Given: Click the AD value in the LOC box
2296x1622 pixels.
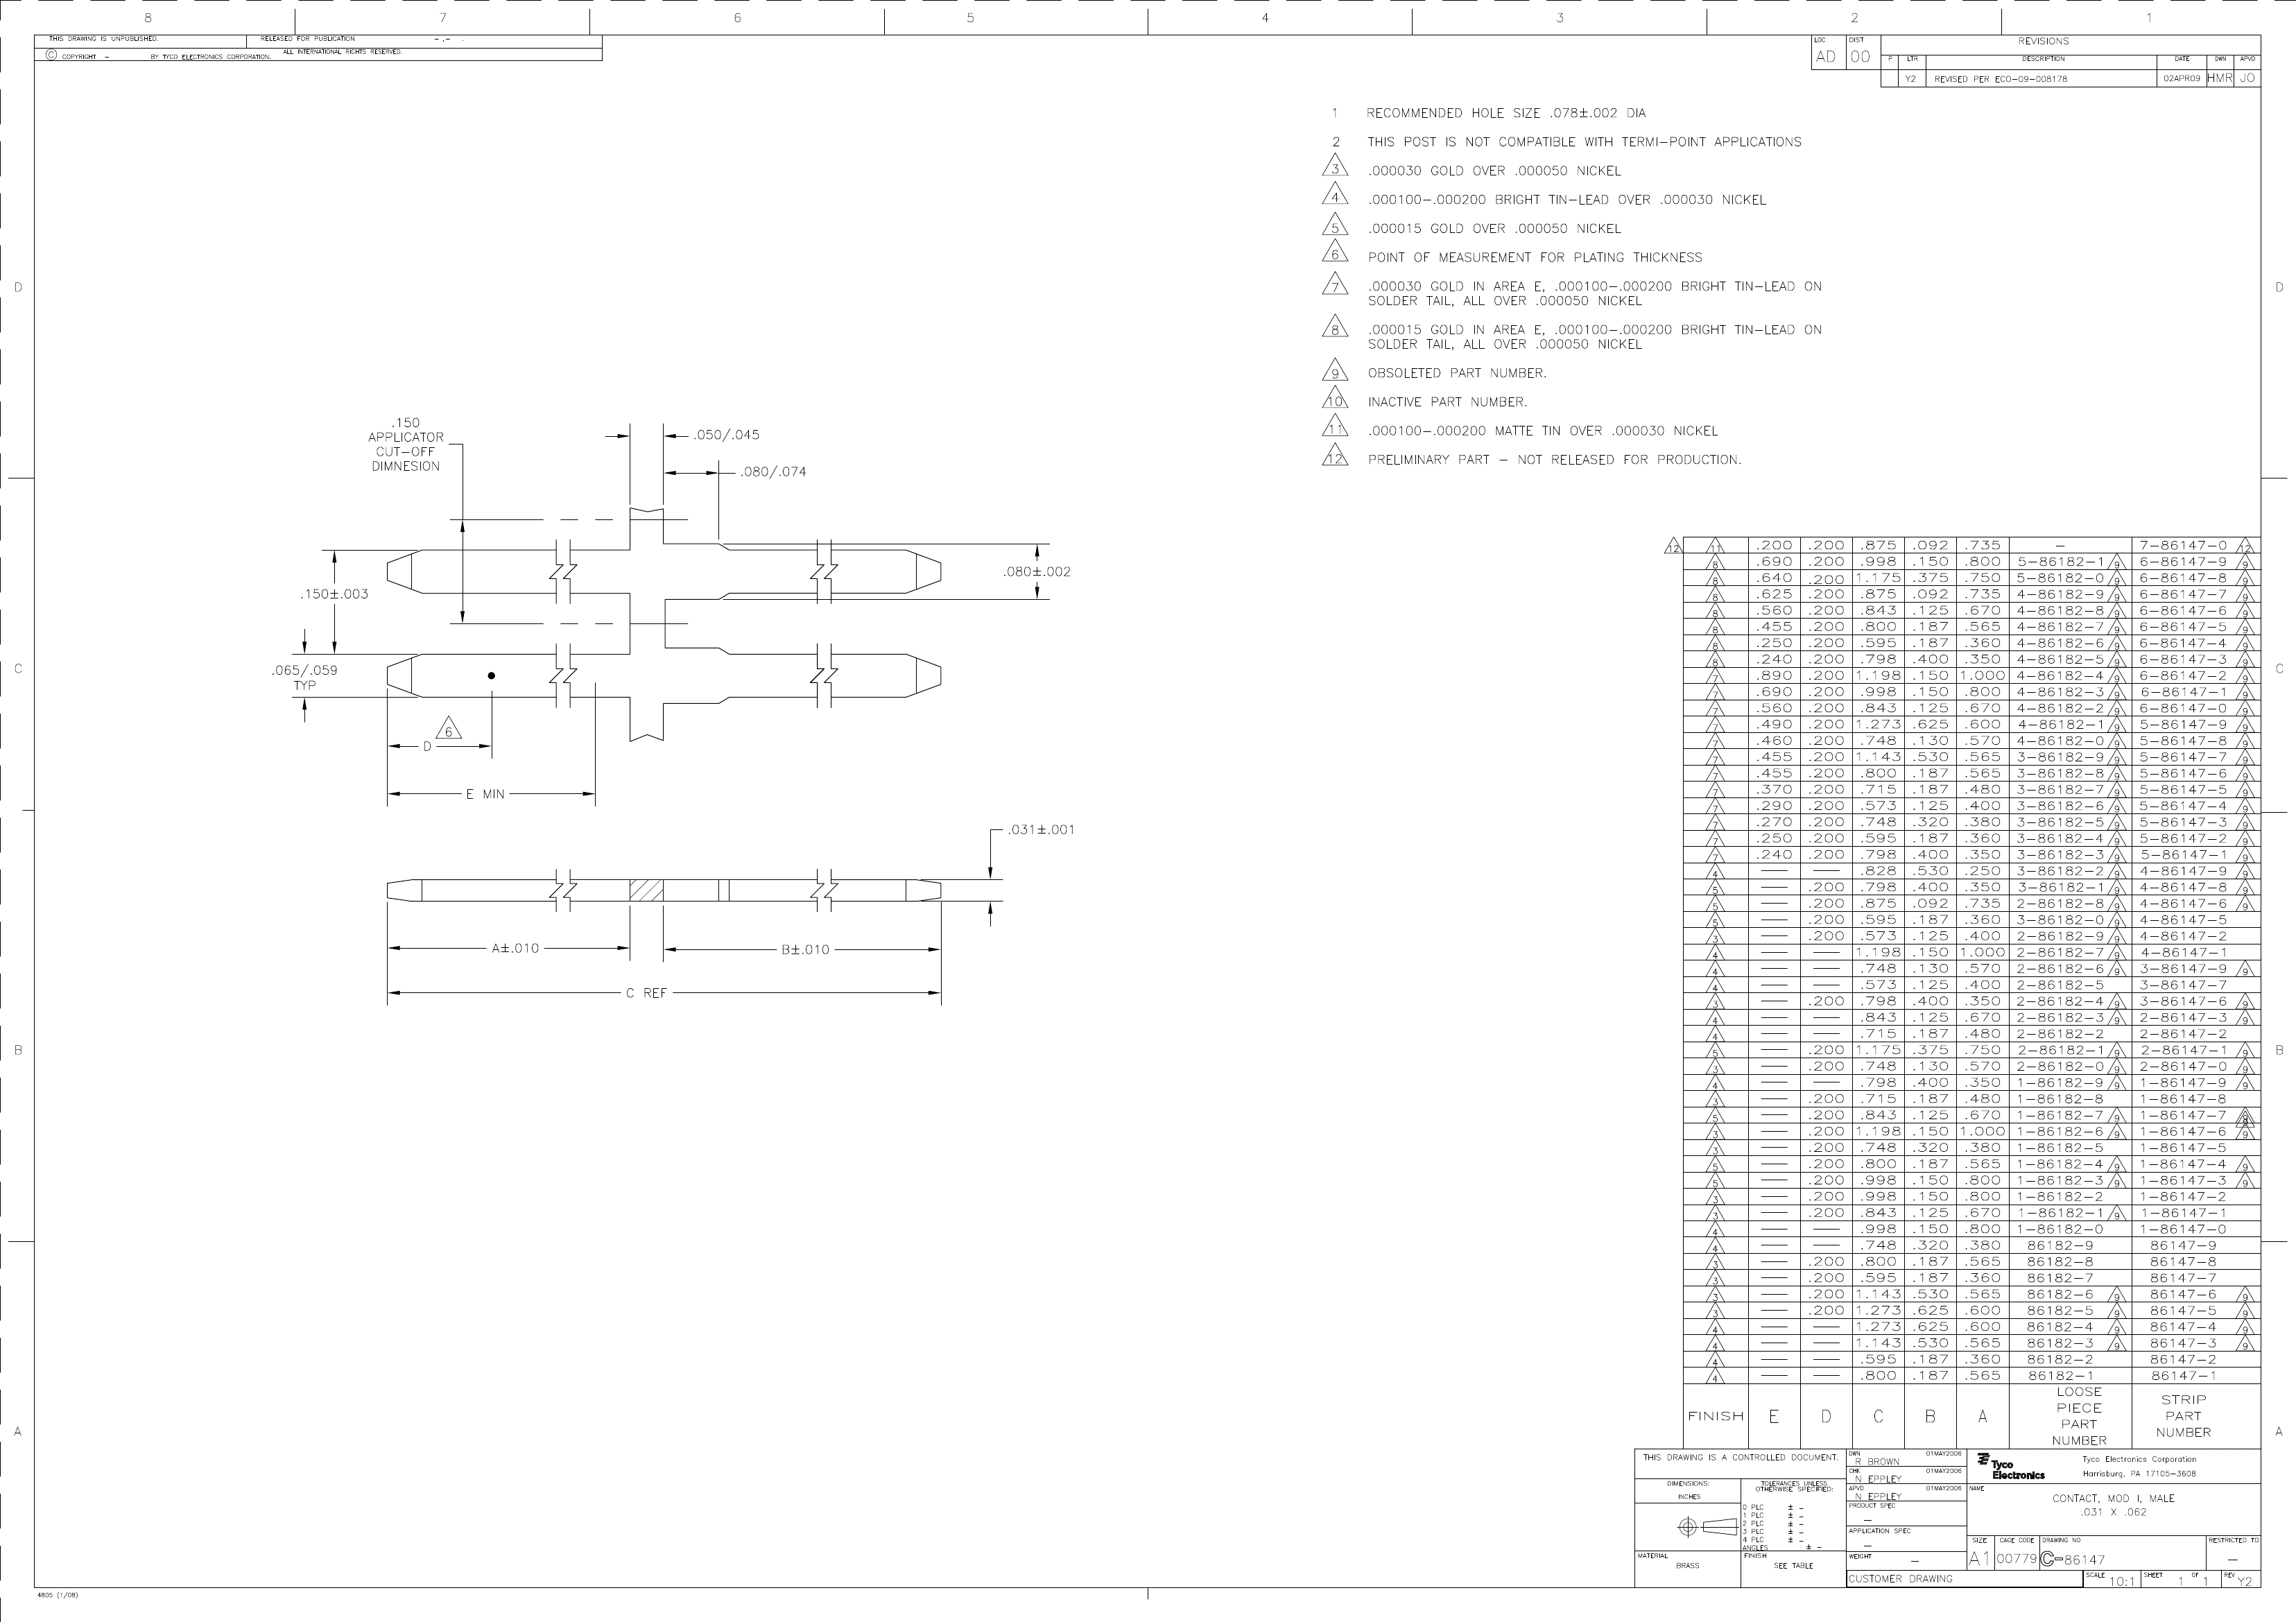Looking at the screenshot, I should 1826,57.
